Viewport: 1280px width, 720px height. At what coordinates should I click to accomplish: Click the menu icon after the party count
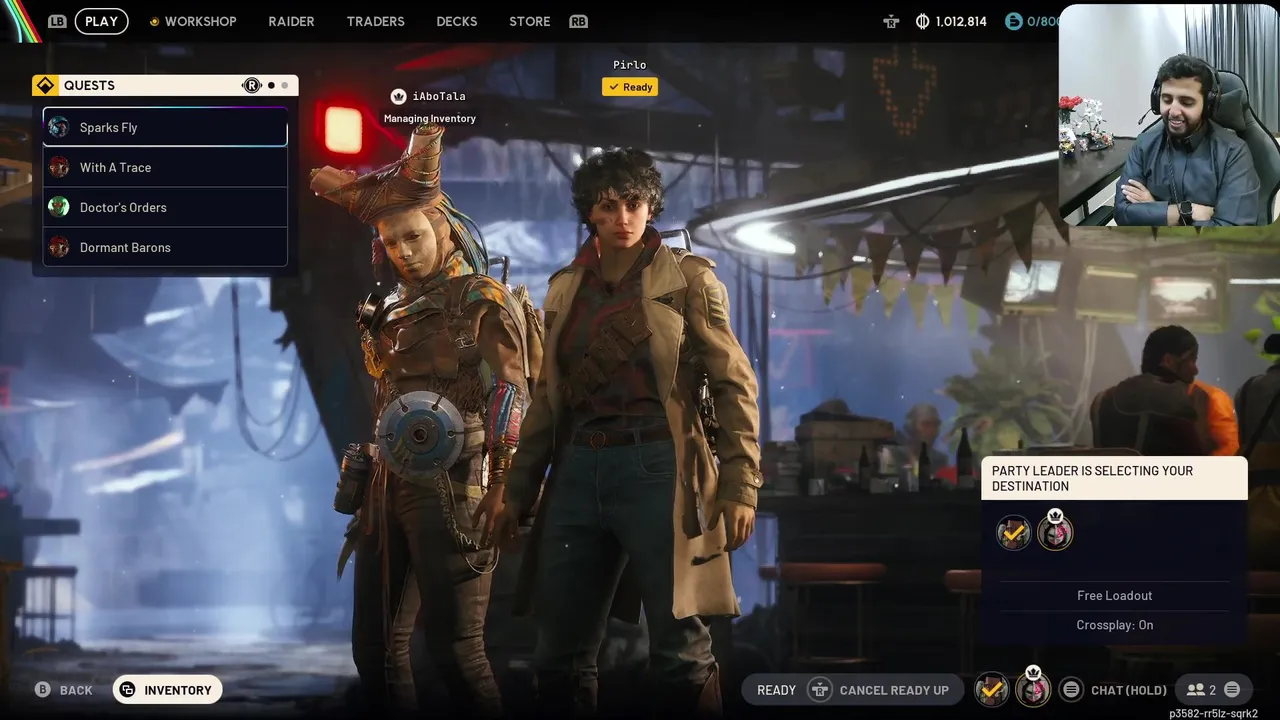pyautogui.click(x=1232, y=690)
